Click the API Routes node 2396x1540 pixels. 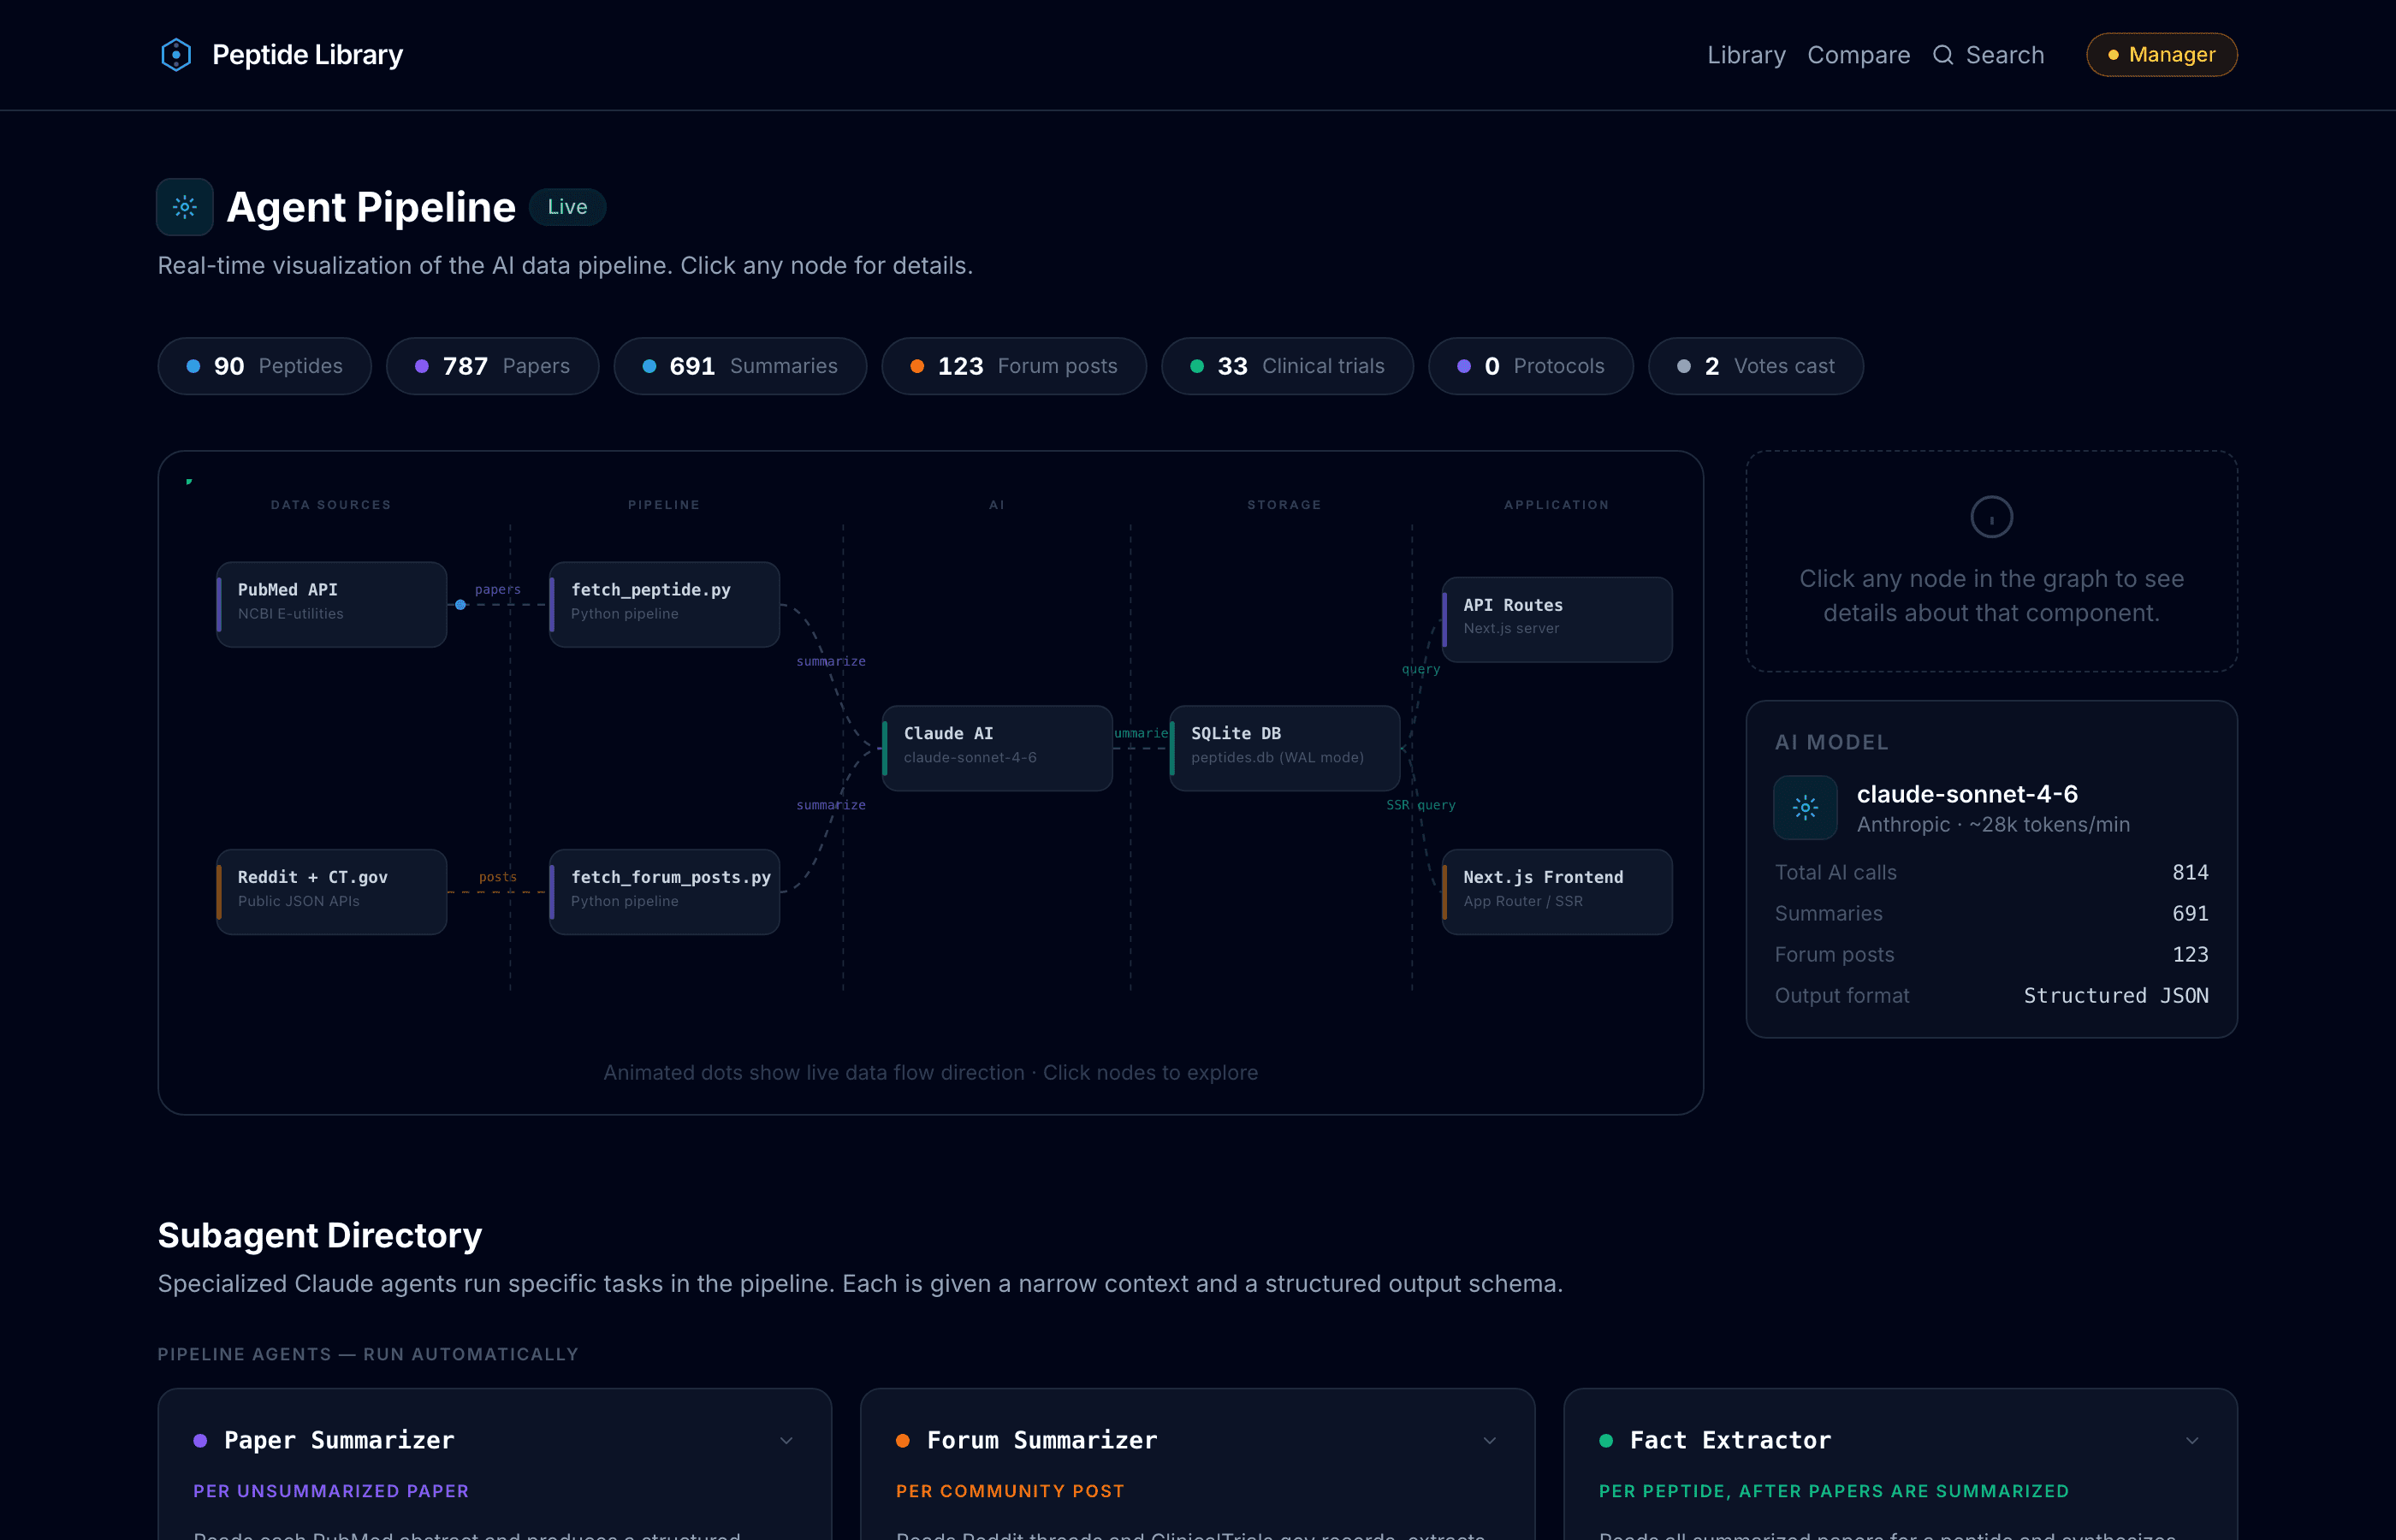(1557, 619)
